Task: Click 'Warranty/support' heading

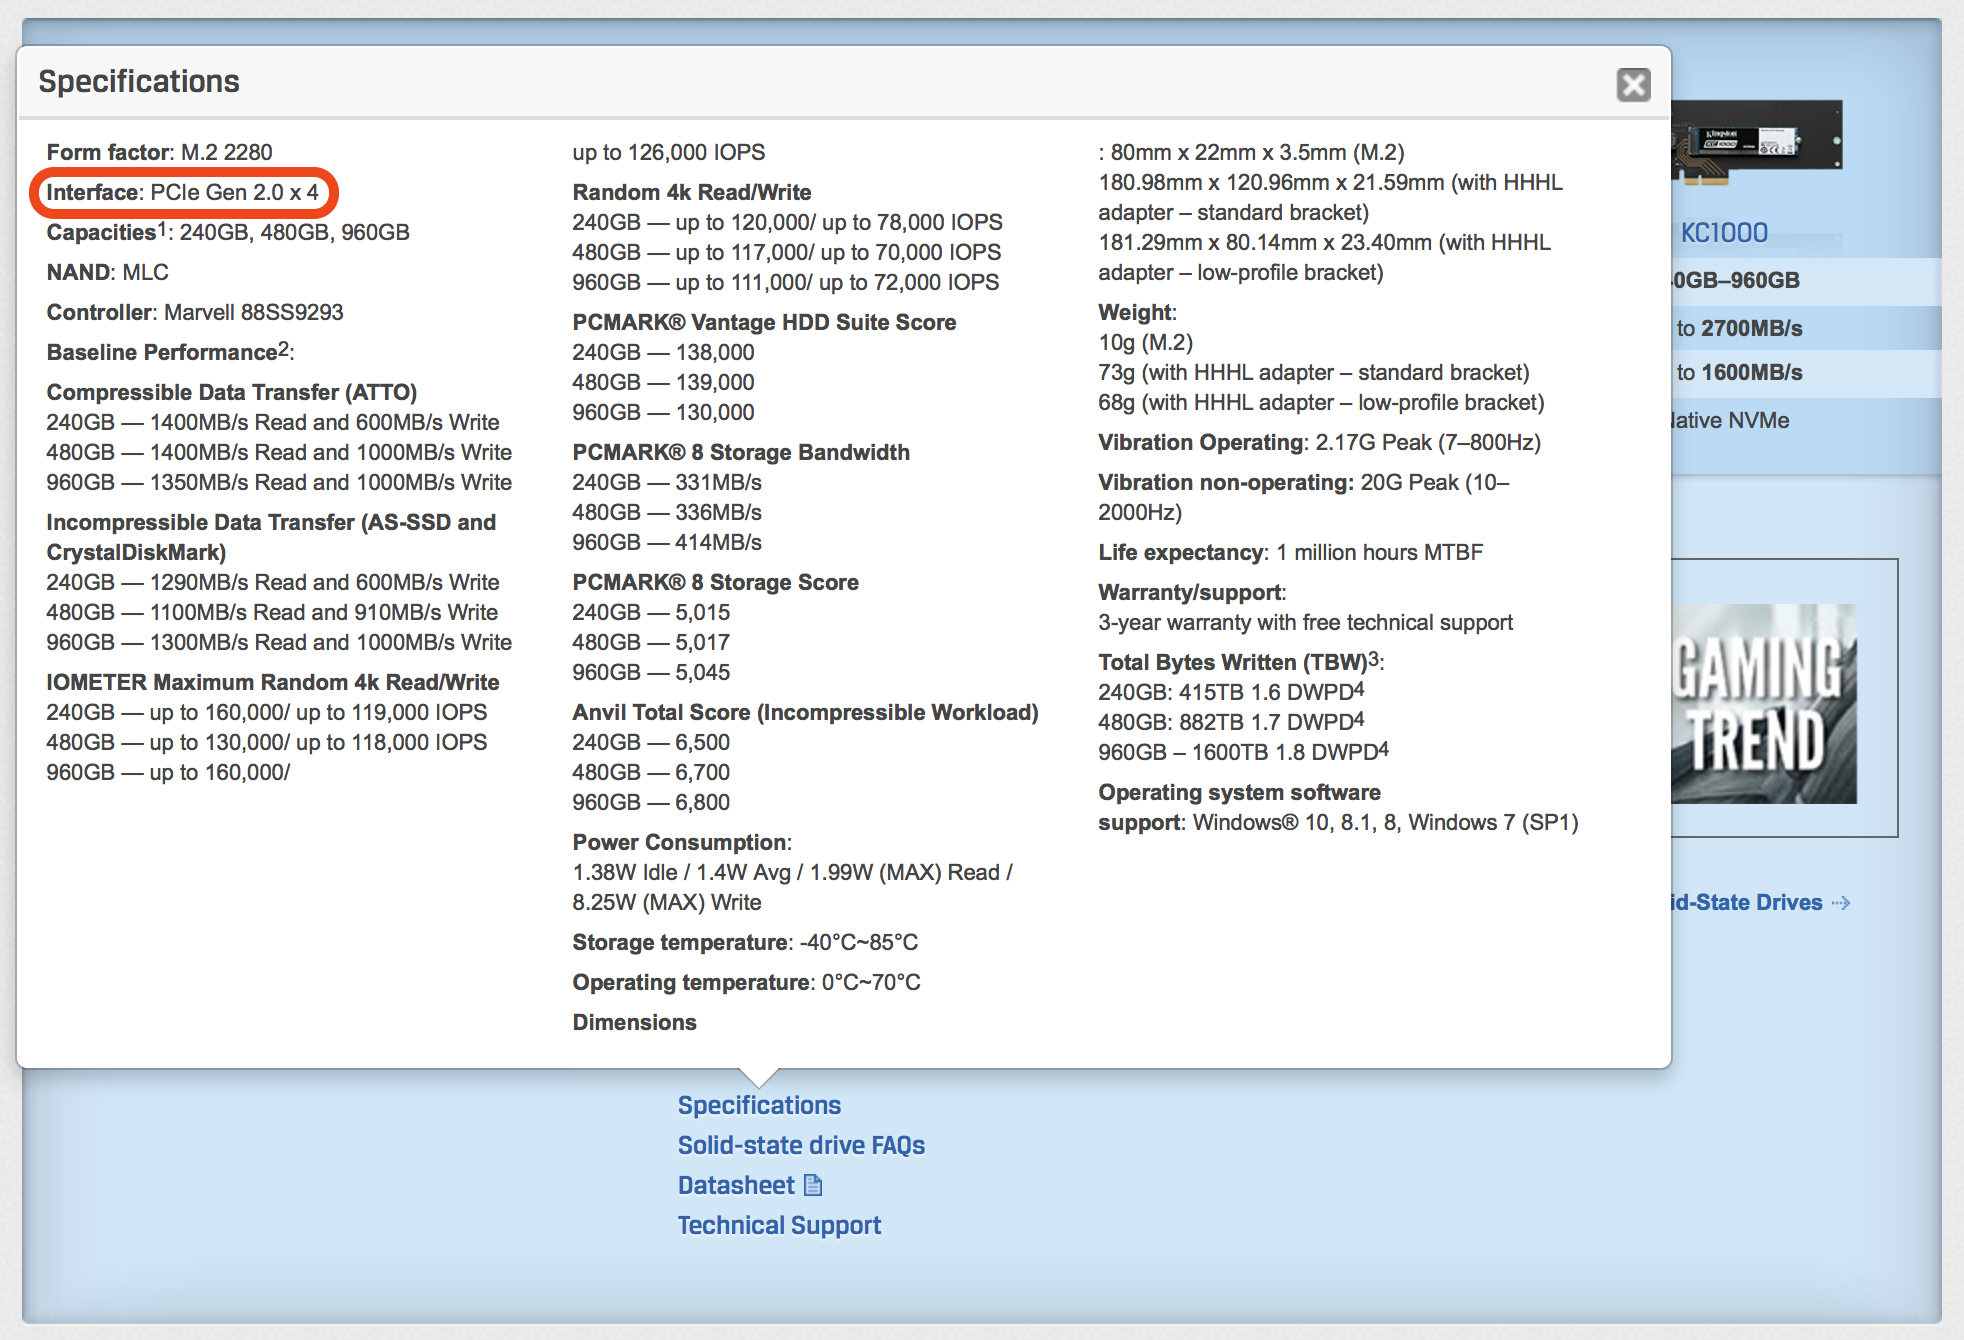Action: [1192, 592]
